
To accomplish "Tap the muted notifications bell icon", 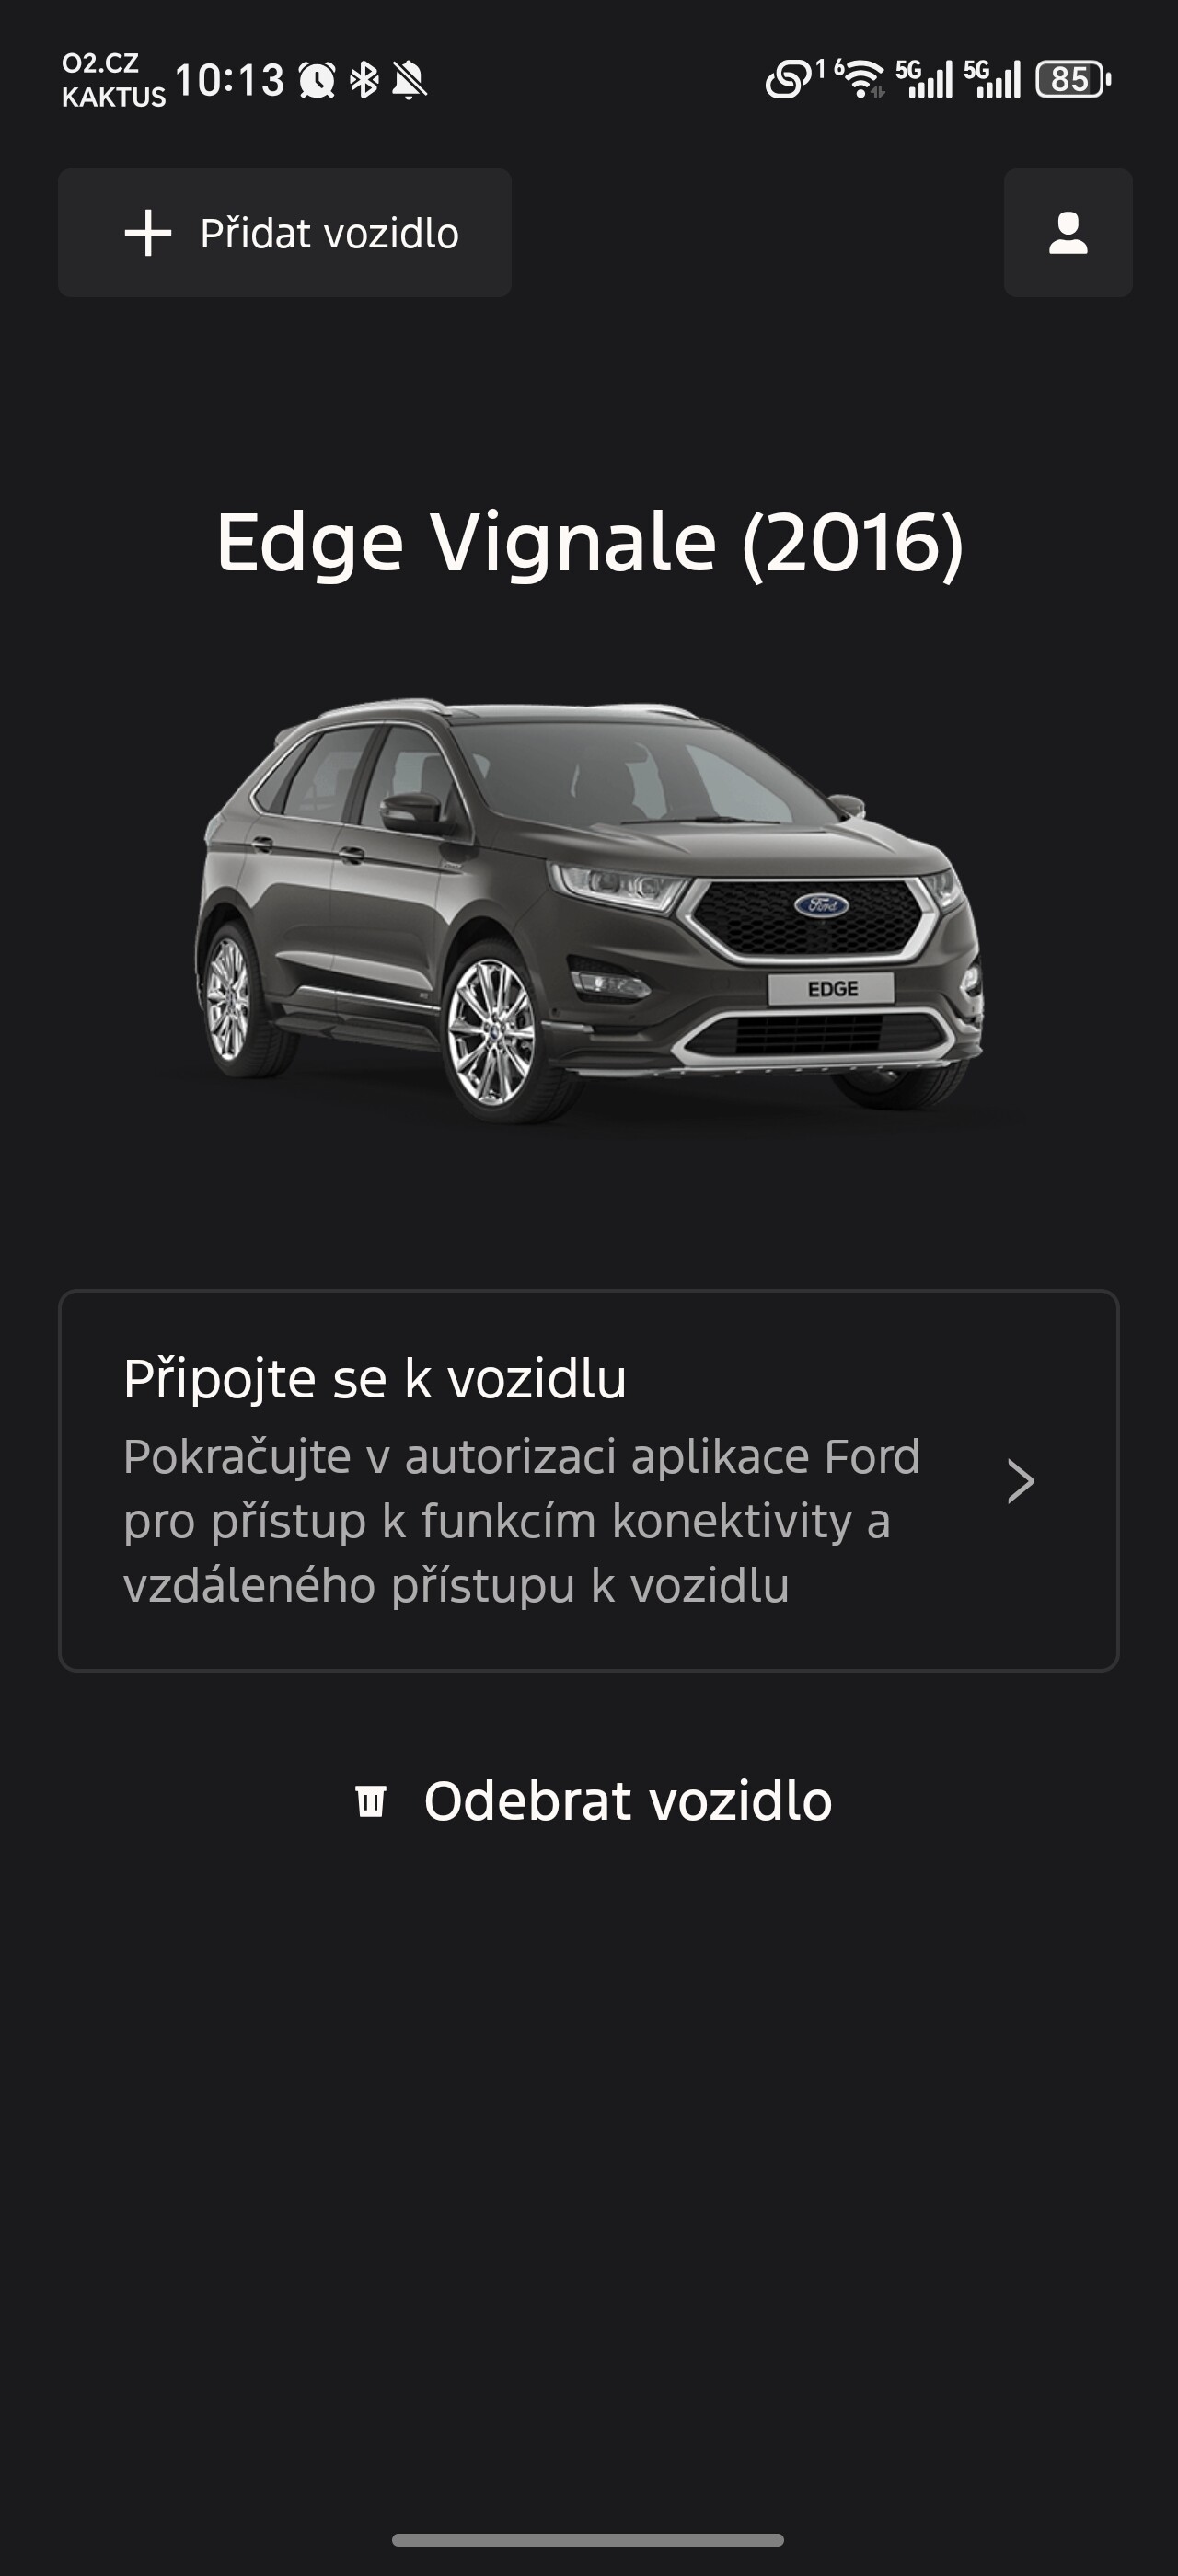I will click(409, 80).
